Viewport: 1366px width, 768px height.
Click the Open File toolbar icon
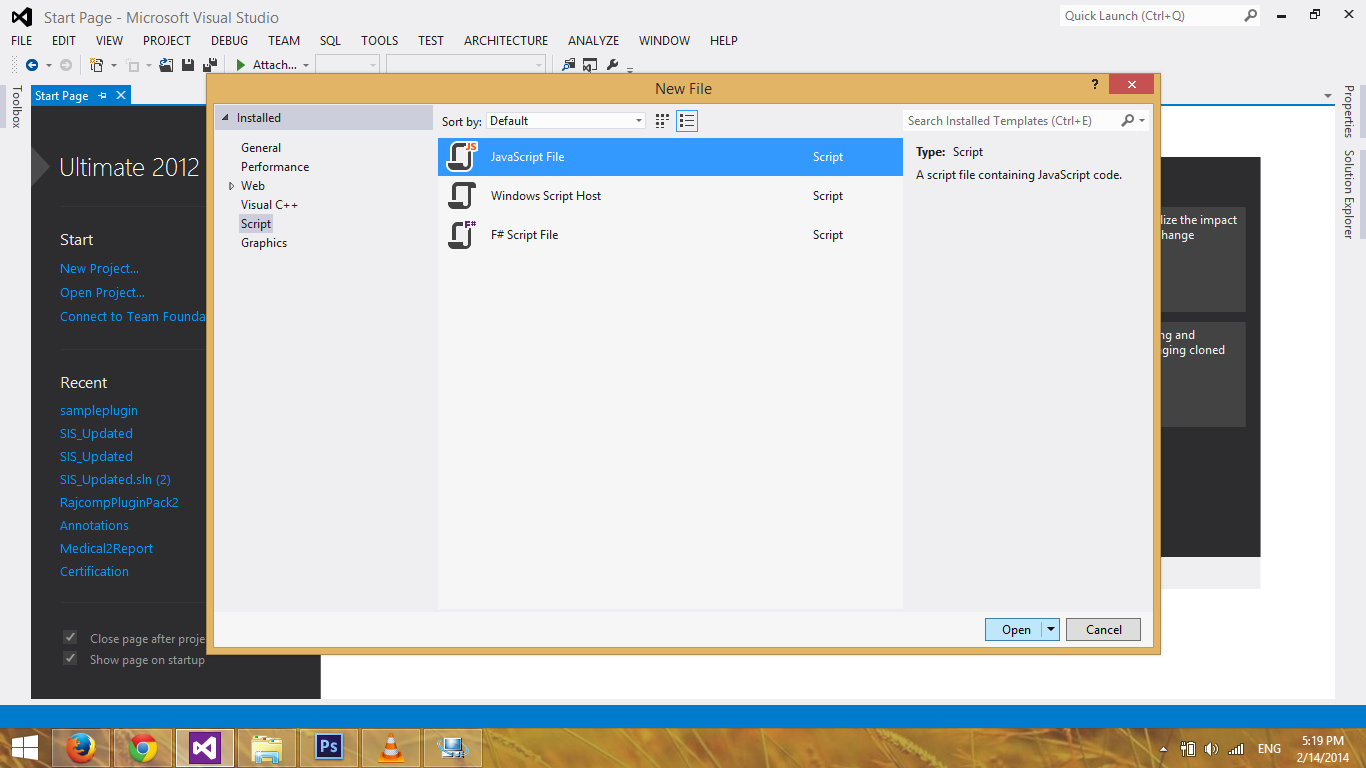point(166,65)
